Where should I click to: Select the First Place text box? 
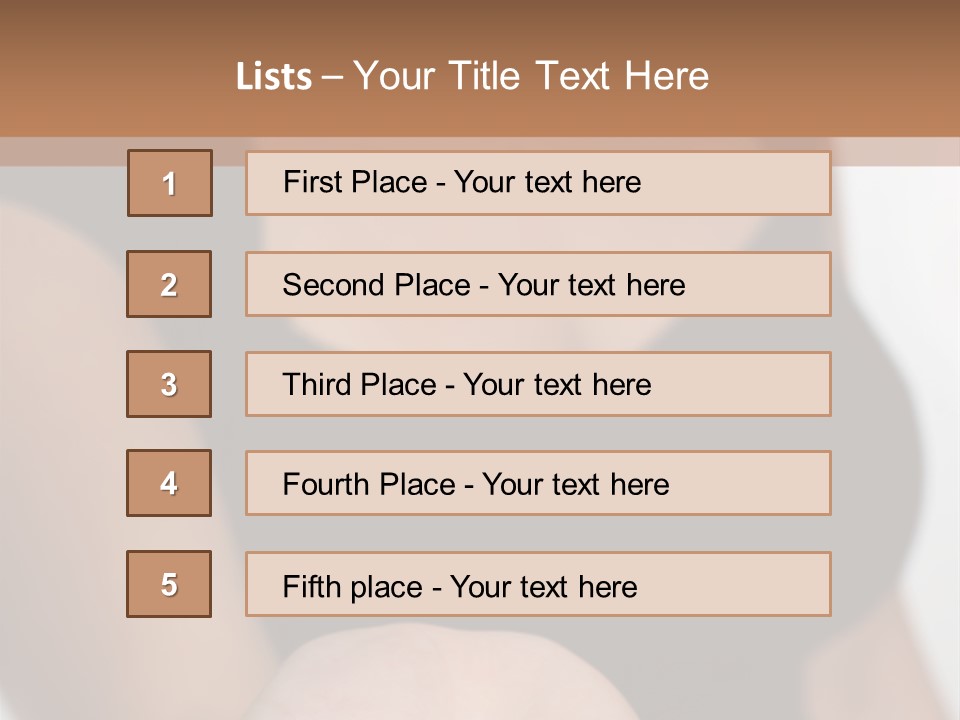538,183
